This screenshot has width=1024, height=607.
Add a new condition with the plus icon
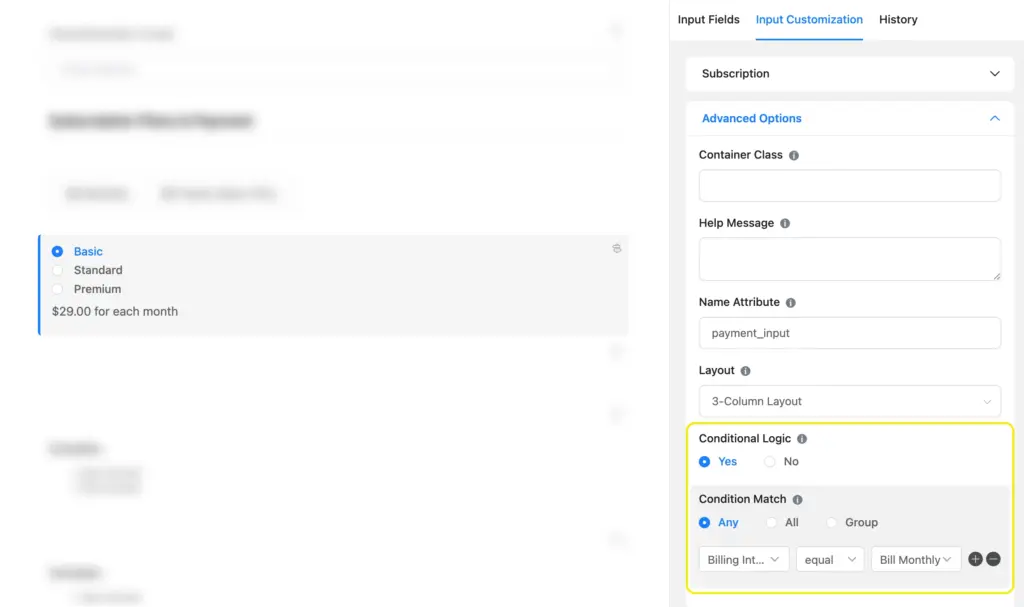[975, 560]
